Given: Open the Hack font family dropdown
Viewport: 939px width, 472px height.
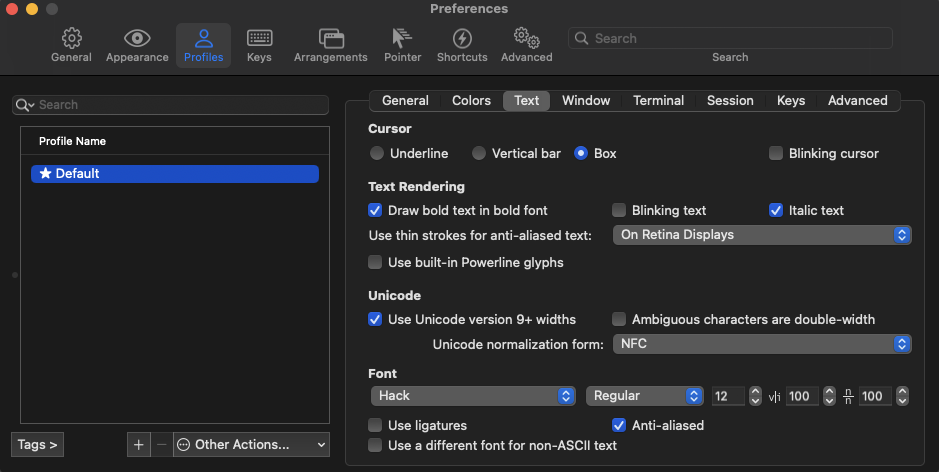Looking at the screenshot, I should click(x=473, y=396).
